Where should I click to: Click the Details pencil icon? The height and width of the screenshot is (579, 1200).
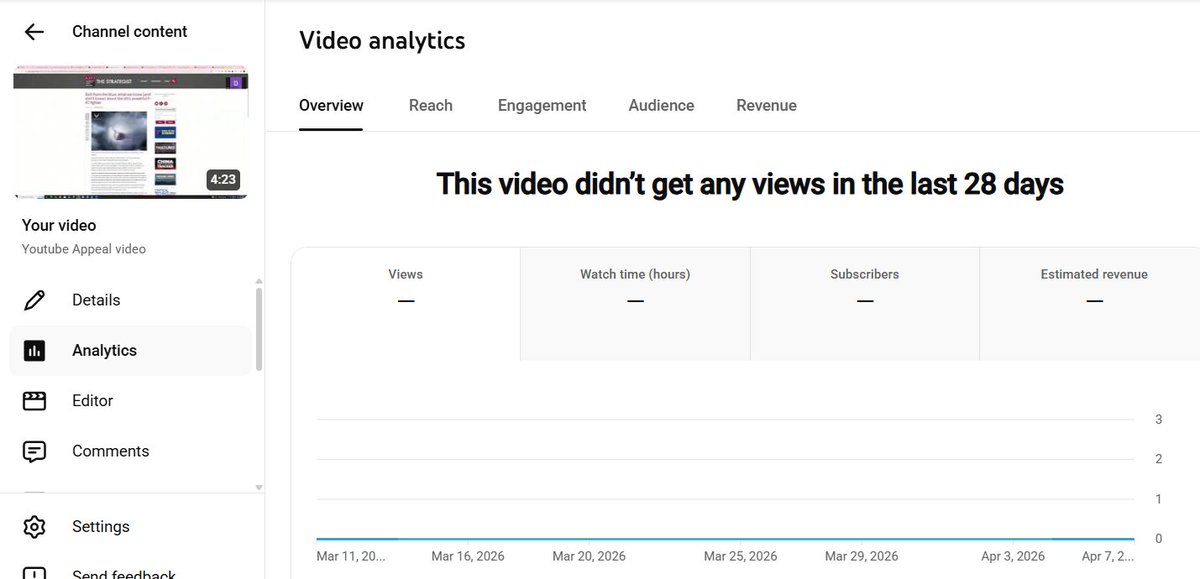point(34,300)
